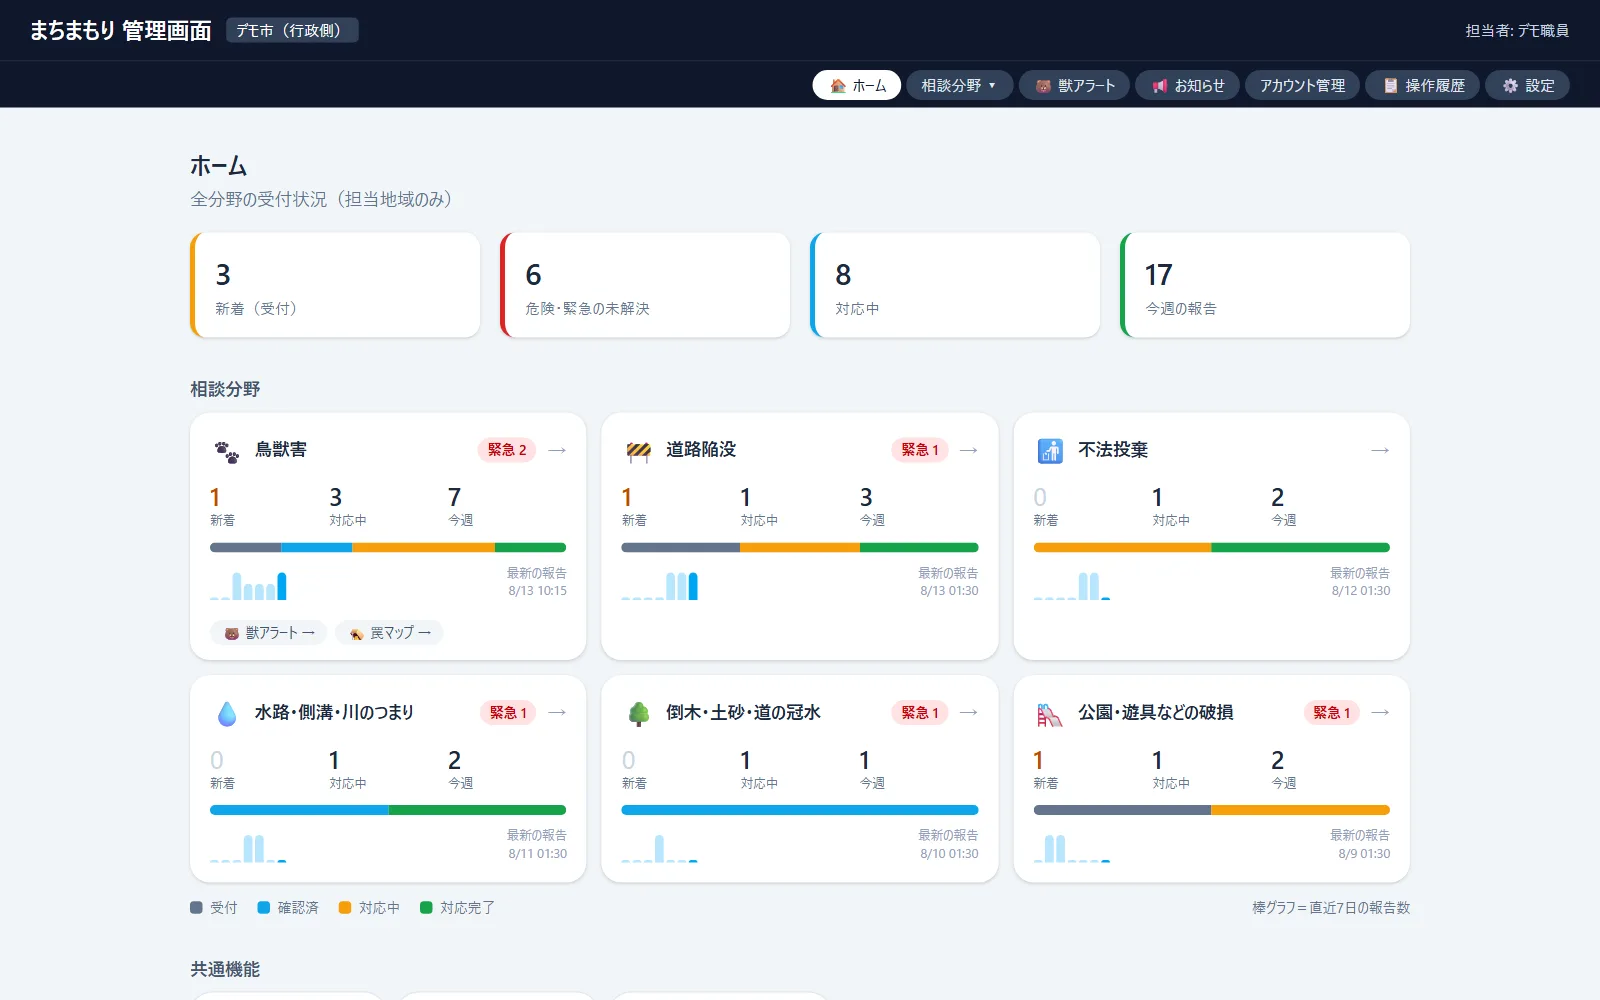Click the 緊急 1 badge on 公園・遊具

coord(1332,712)
